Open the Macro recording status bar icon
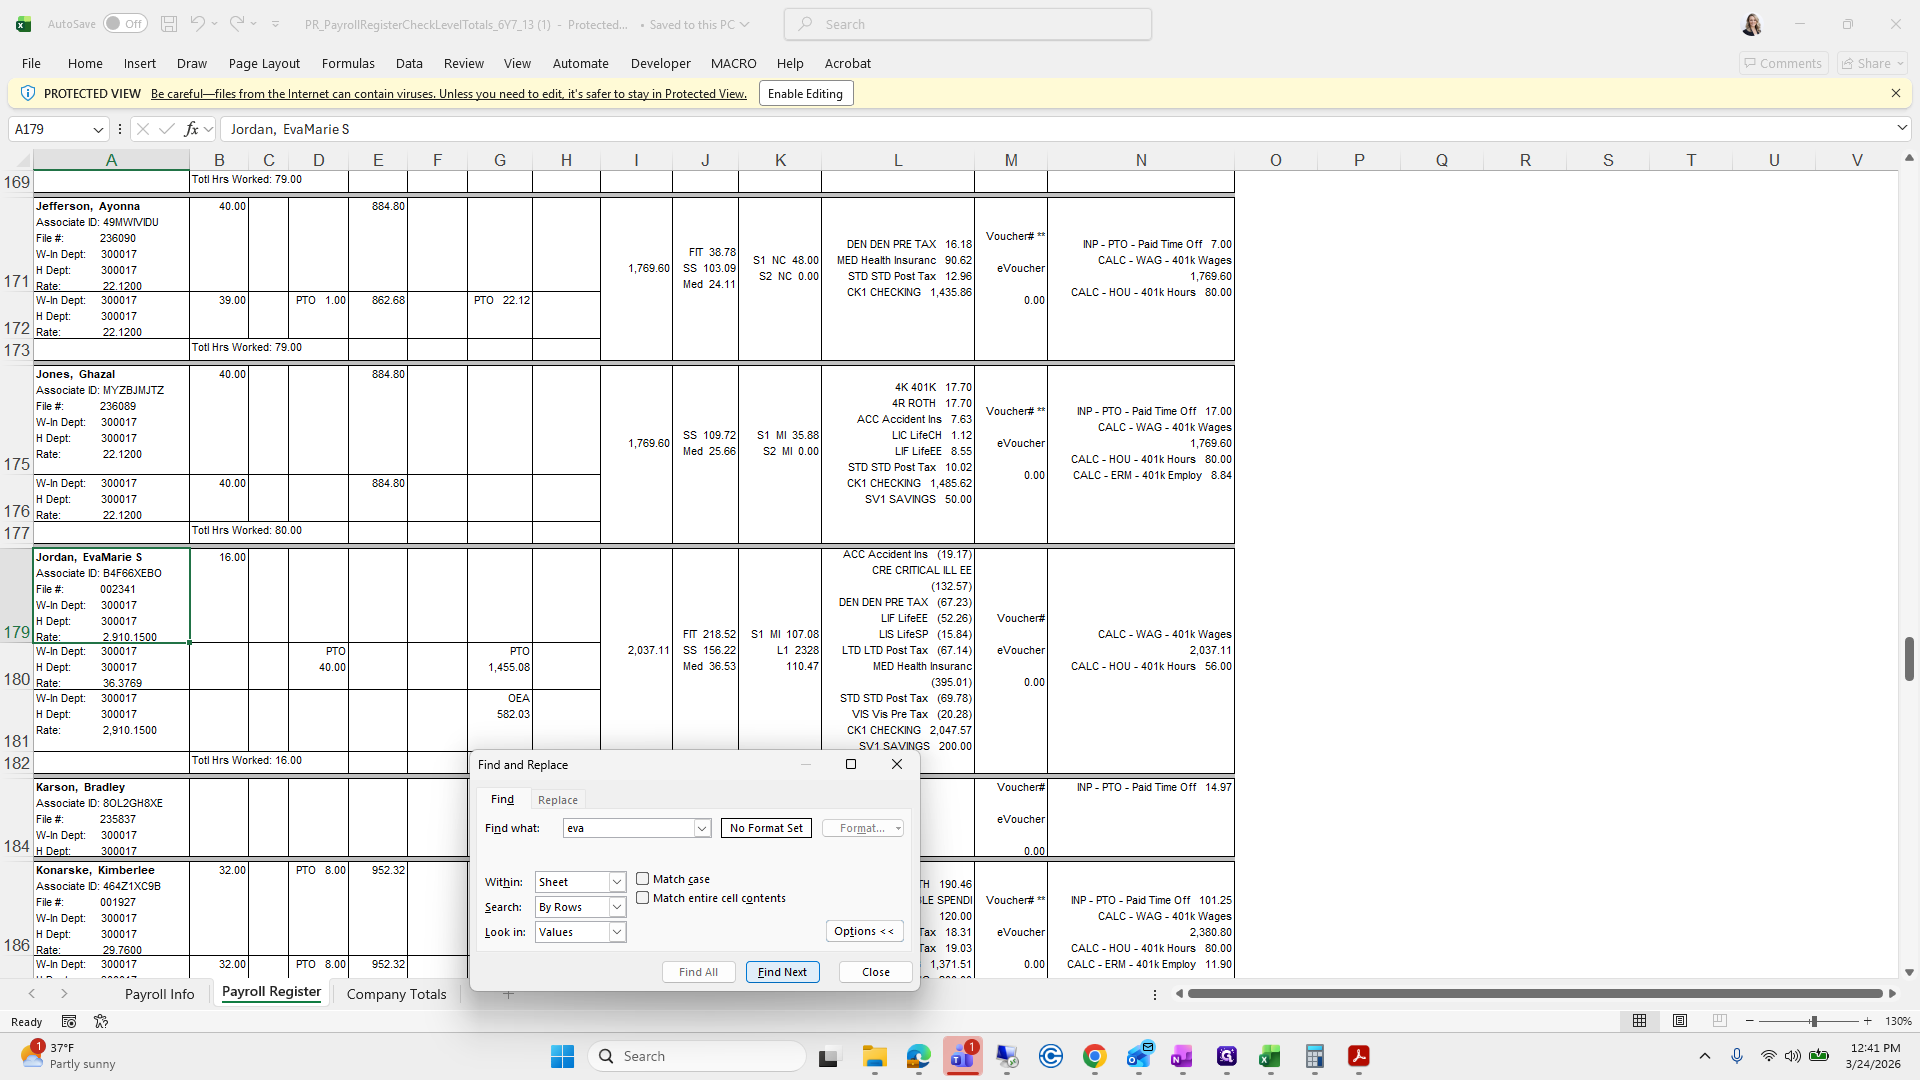 click(x=69, y=1021)
